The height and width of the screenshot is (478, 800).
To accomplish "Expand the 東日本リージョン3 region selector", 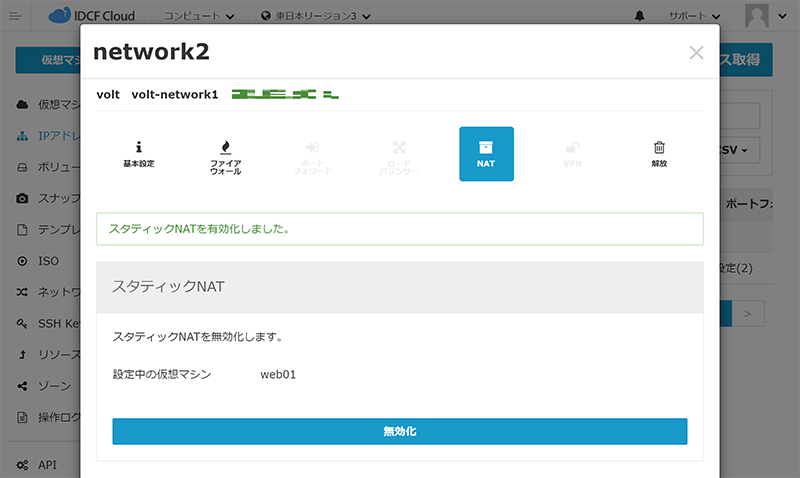I will click(x=315, y=16).
